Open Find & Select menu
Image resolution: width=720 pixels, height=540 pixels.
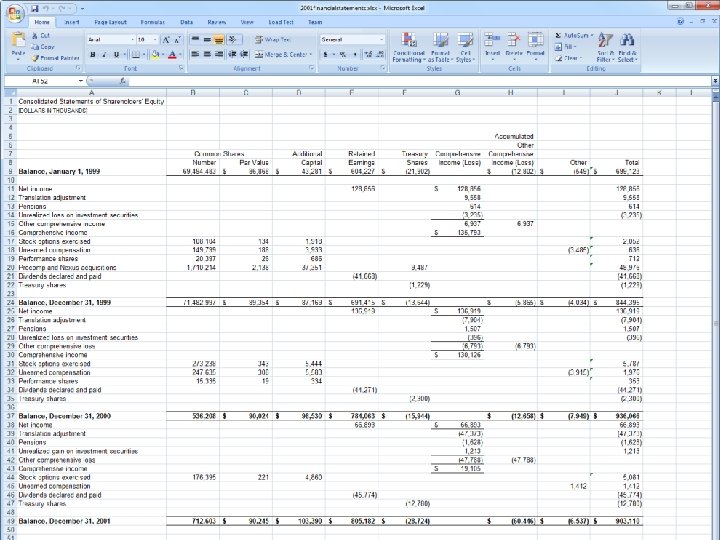[x=627, y=47]
